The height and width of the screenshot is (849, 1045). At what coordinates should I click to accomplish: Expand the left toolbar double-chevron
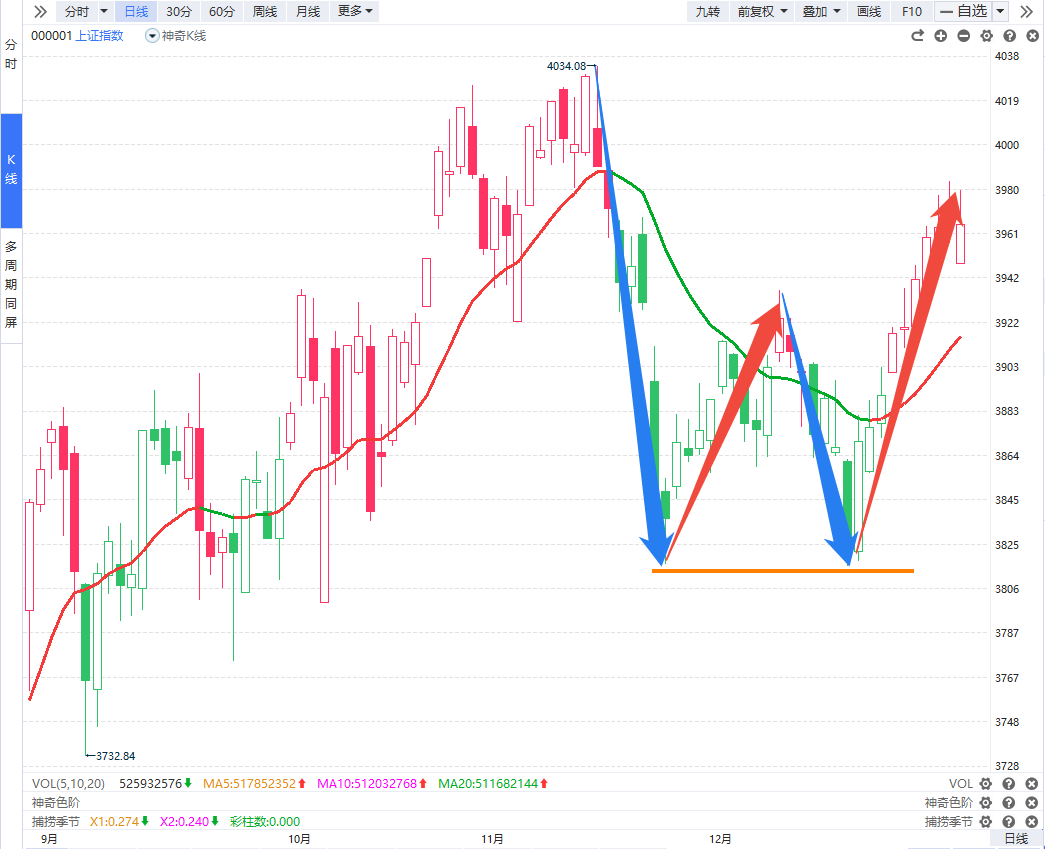[x=41, y=11]
